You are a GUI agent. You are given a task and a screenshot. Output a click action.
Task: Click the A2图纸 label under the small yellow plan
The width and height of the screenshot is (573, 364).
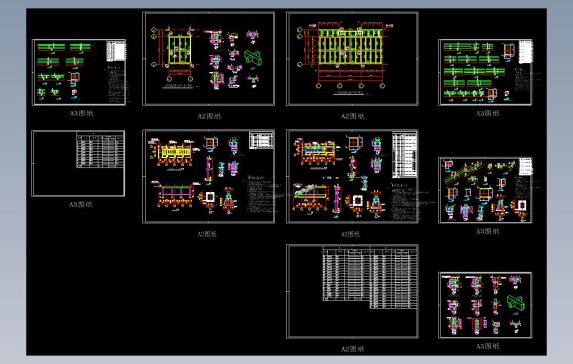pos(209,116)
